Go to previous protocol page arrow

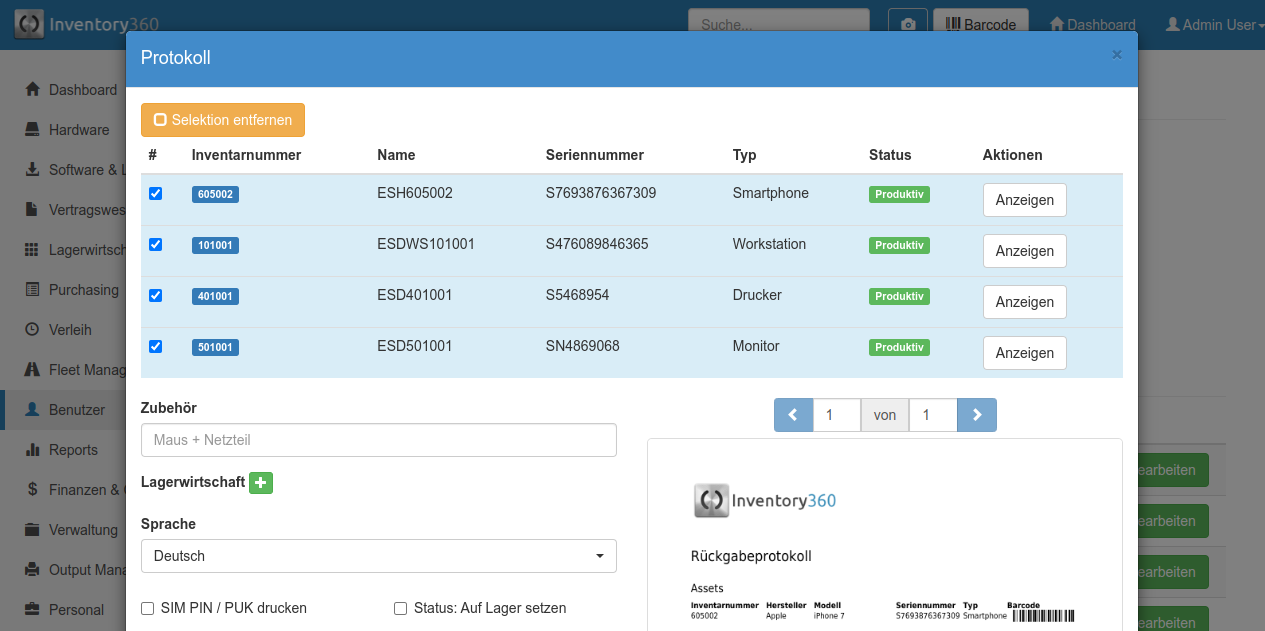point(793,415)
